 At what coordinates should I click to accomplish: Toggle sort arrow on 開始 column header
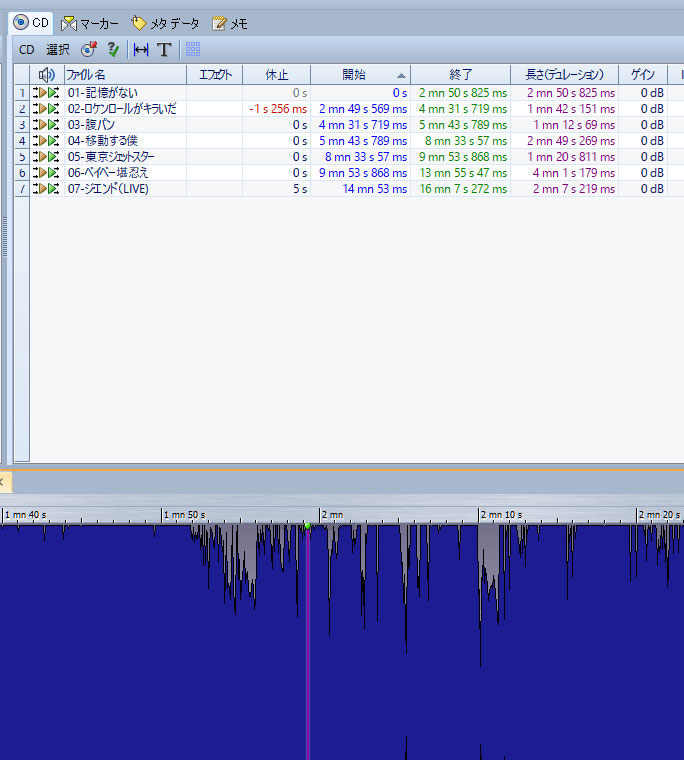pyautogui.click(x=401, y=76)
